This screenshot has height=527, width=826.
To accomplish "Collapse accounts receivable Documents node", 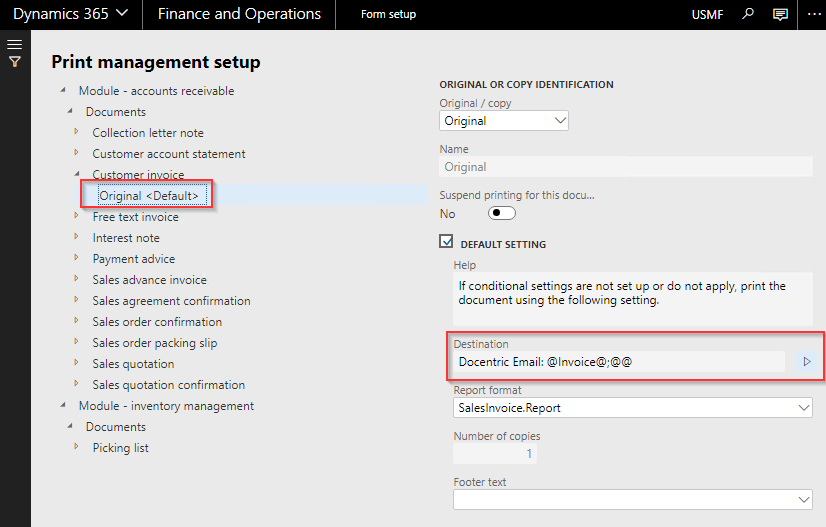I will pos(70,111).
